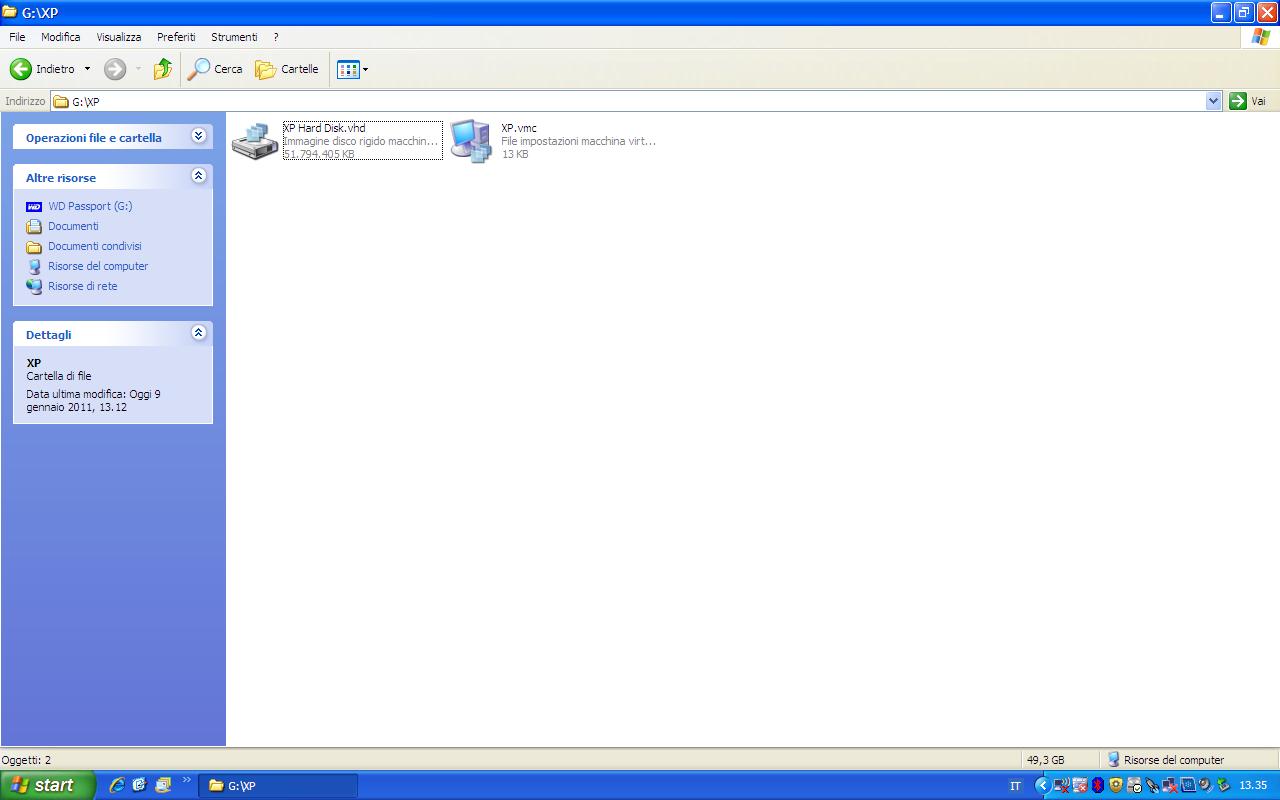Click Risorse del computer in status bar
Viewport: 1280px width, 800px height.
point(1165,760)
